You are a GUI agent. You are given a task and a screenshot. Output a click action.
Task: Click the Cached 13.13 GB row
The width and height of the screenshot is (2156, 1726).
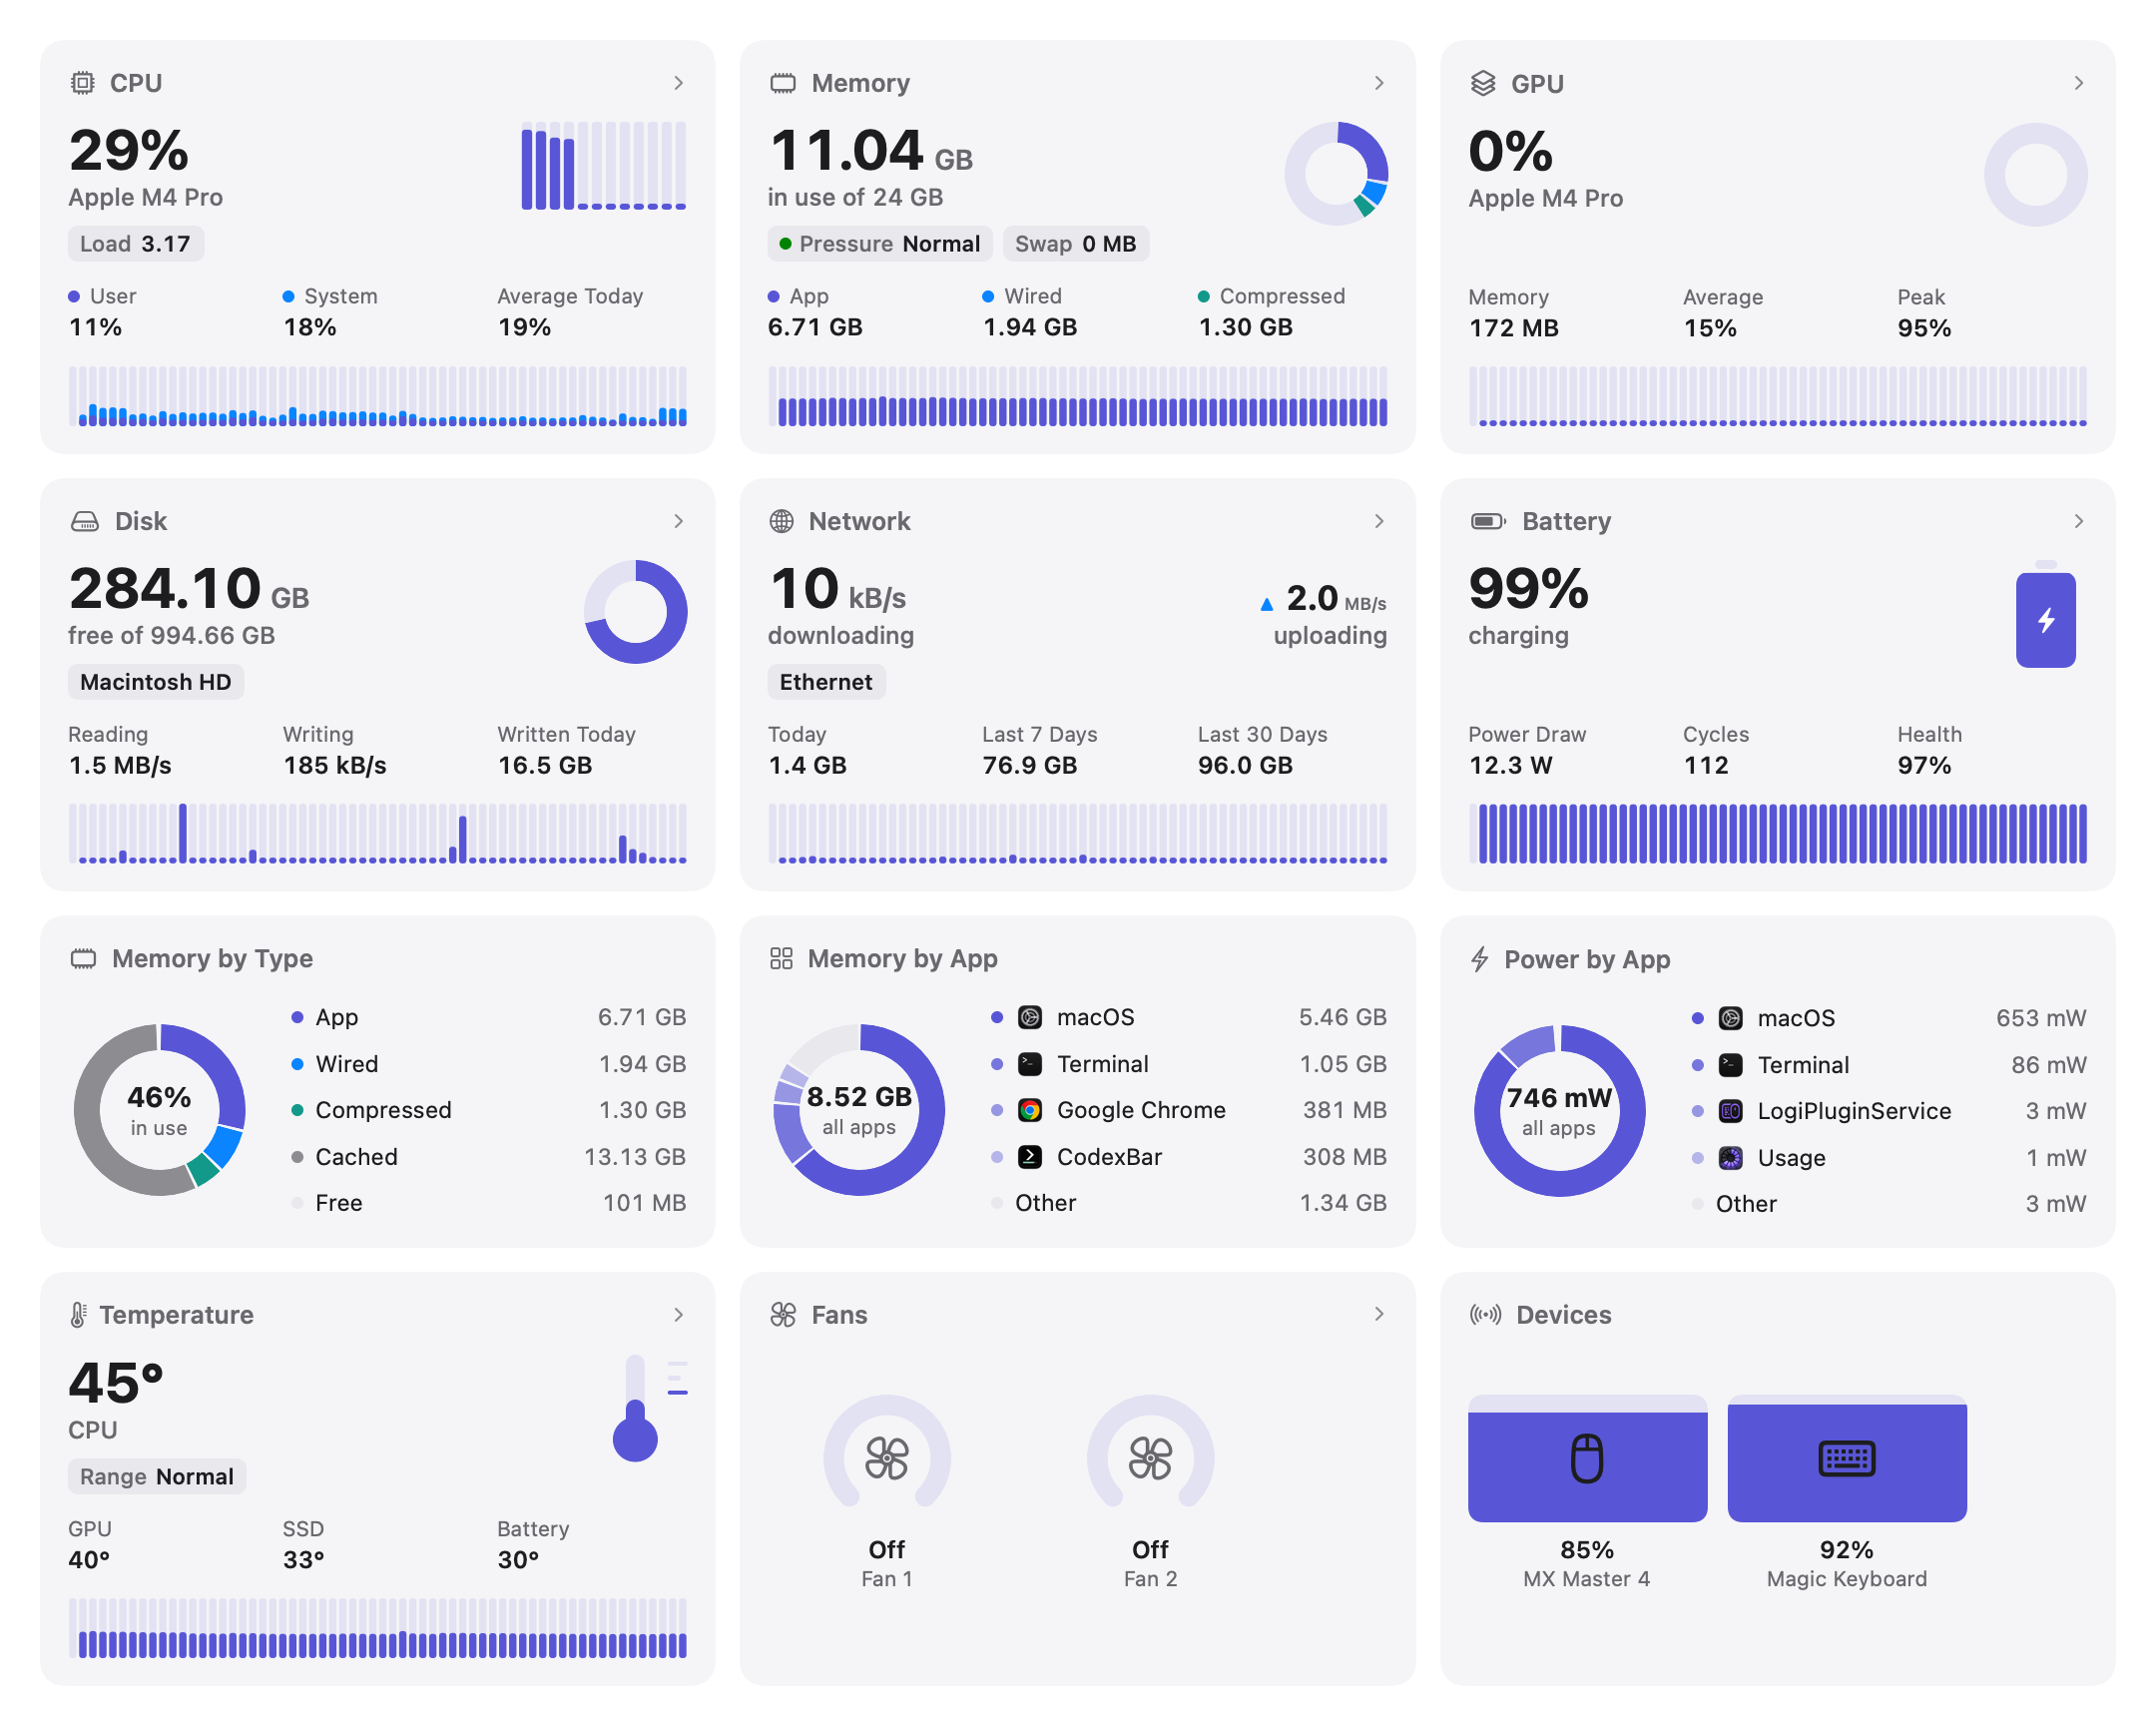point(488,1157)
